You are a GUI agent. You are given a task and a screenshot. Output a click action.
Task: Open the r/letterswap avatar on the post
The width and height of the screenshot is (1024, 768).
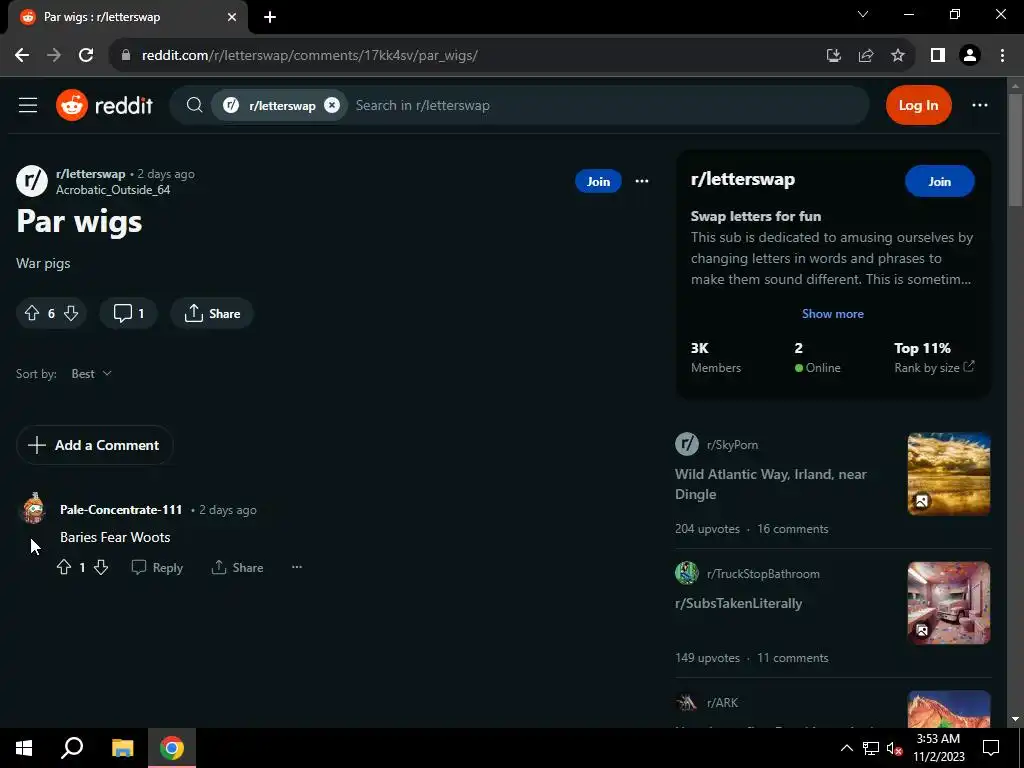[x=32, y=181]
